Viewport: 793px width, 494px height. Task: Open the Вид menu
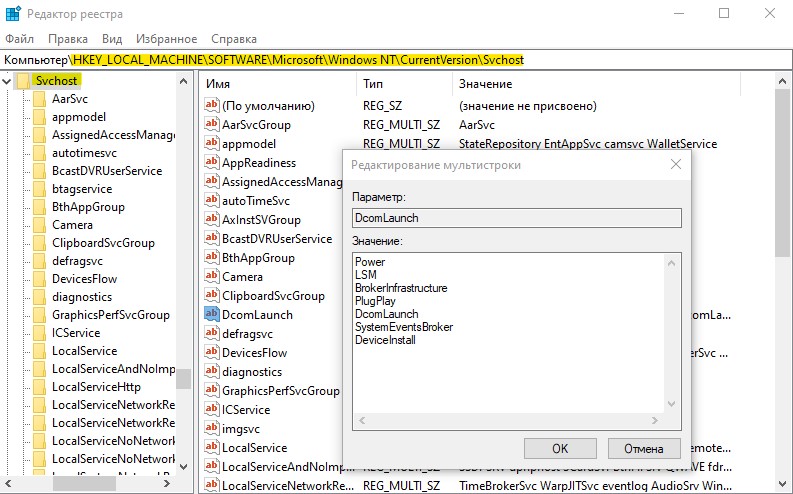click(112, 39)
